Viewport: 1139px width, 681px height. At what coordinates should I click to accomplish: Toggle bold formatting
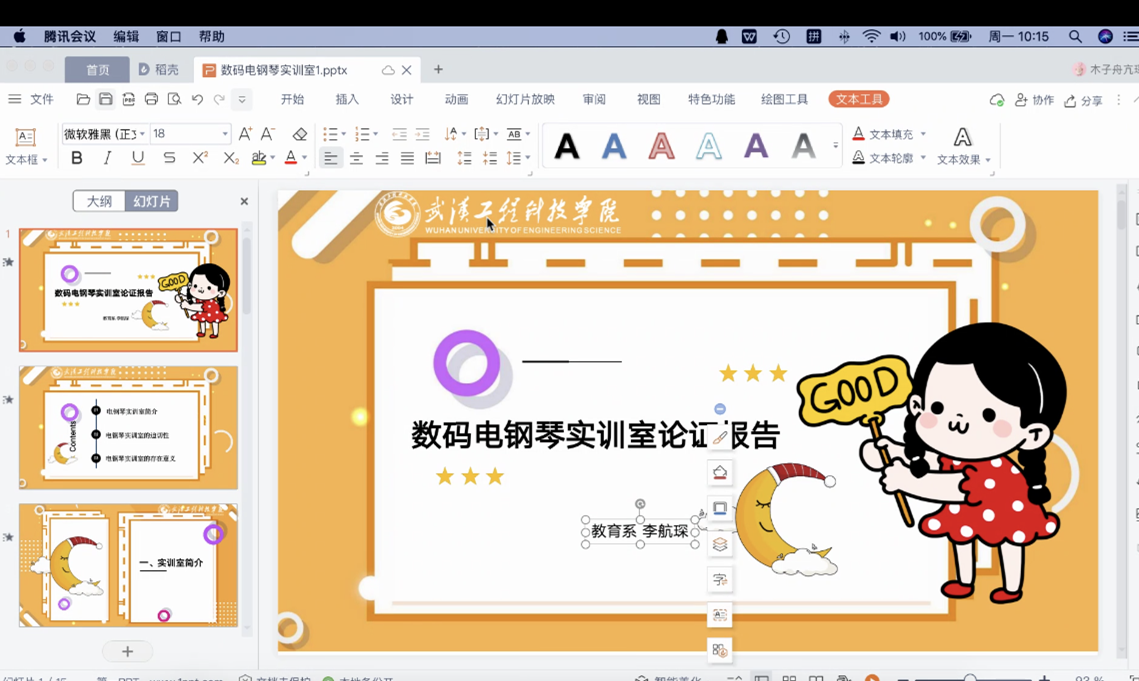[77, 158]
